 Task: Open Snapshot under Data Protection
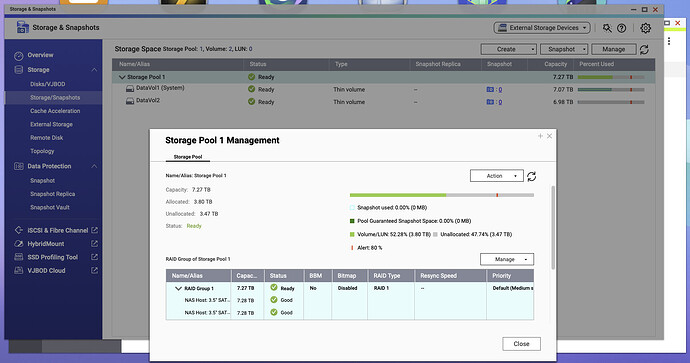[42, 180]
